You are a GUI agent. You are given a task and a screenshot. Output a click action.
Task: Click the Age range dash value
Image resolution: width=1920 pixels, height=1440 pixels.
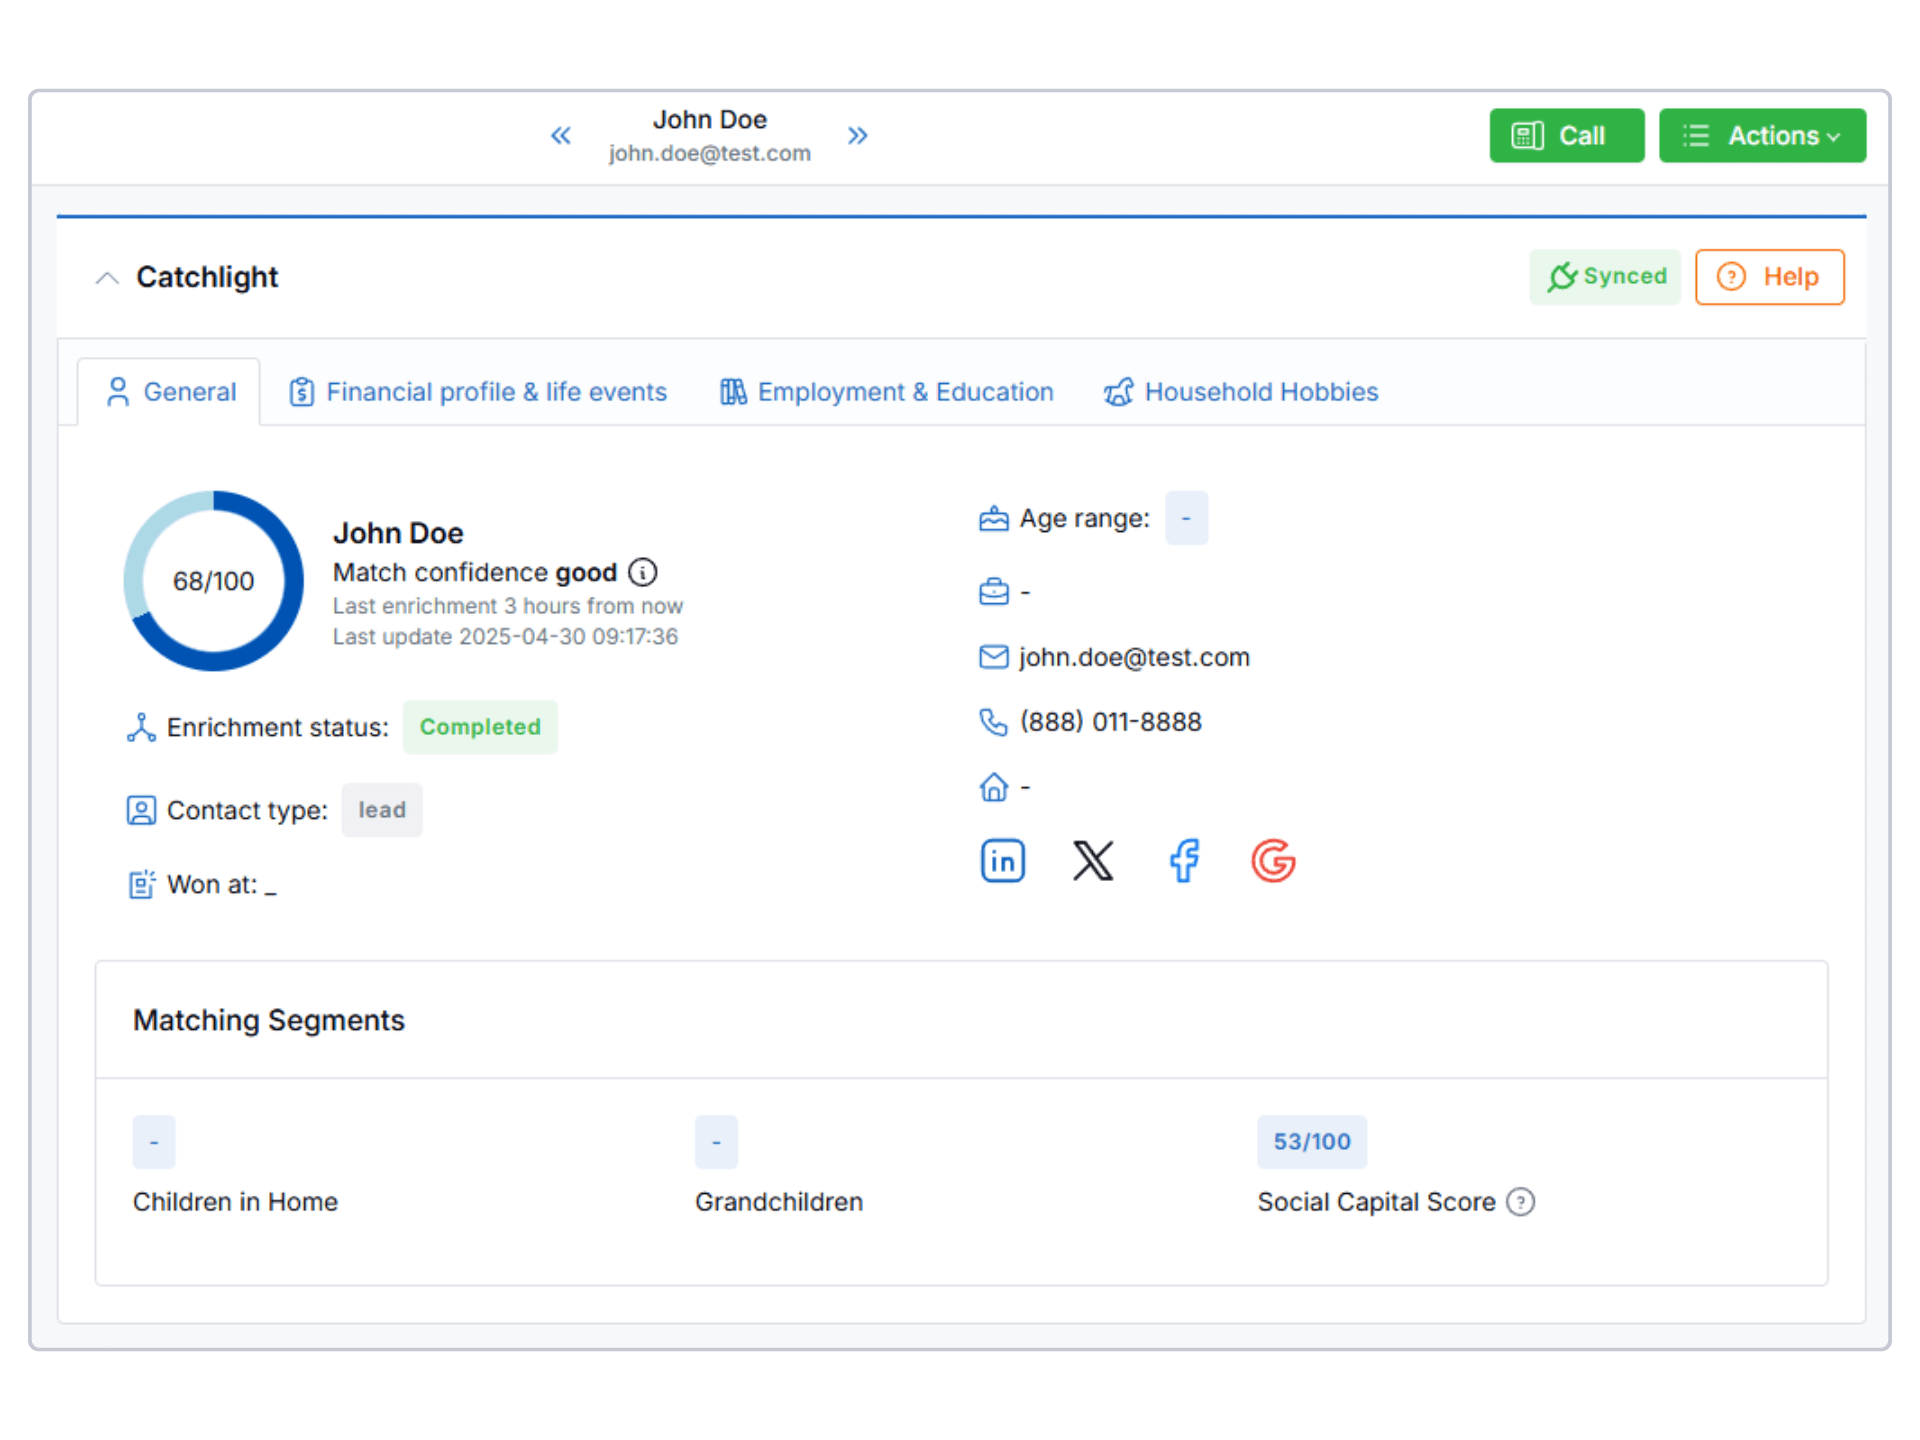tap(1186, 518)
